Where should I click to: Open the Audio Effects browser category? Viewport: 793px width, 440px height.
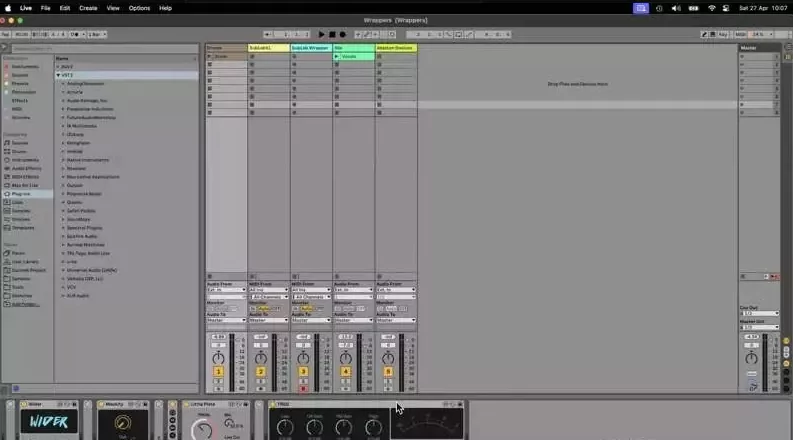click(26, 168)
